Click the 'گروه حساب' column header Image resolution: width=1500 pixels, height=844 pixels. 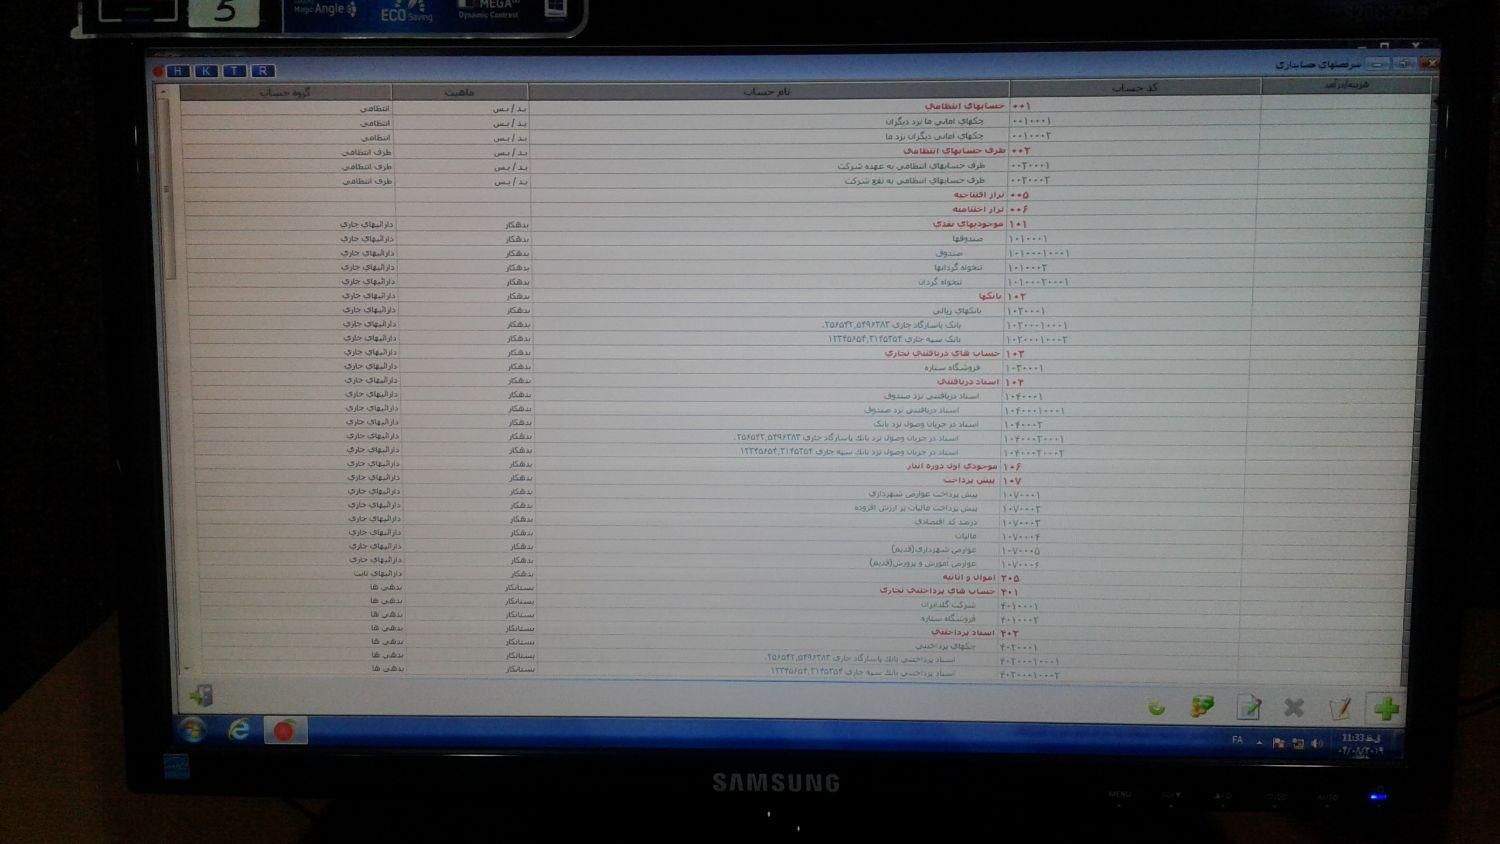coord(285,93)
